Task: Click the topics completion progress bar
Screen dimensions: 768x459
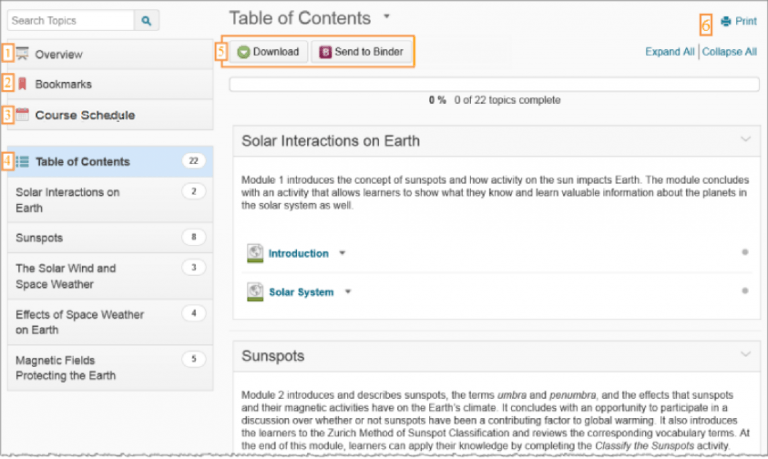Action: pos(493,84)
